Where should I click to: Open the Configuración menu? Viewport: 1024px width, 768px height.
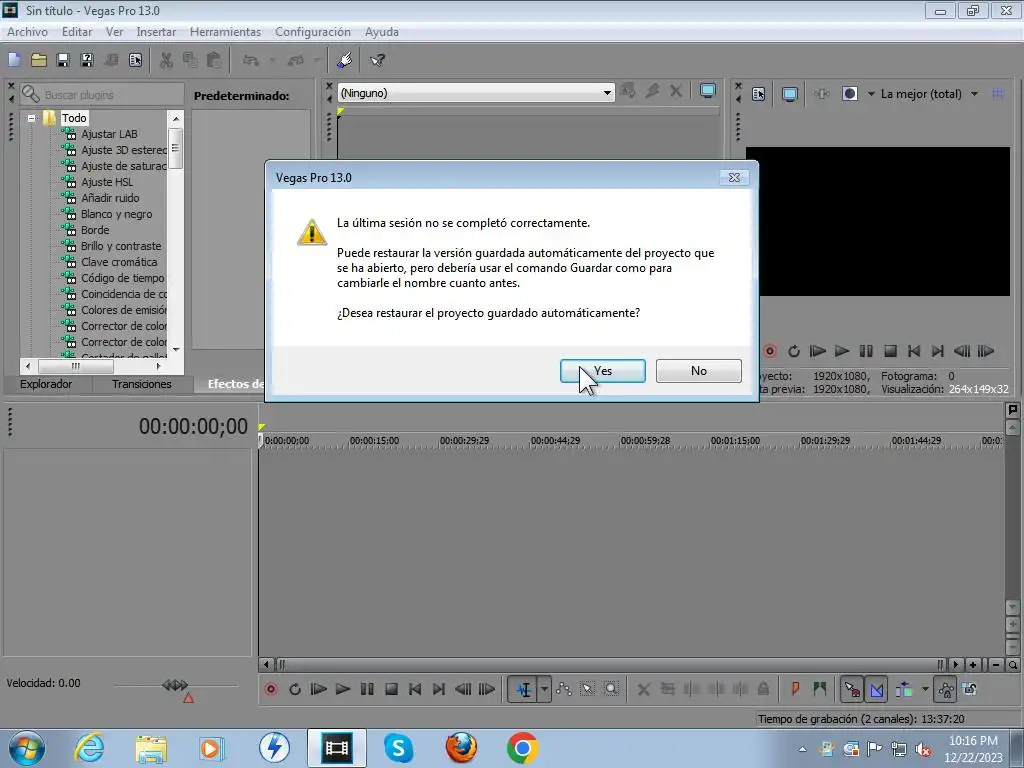313,32
